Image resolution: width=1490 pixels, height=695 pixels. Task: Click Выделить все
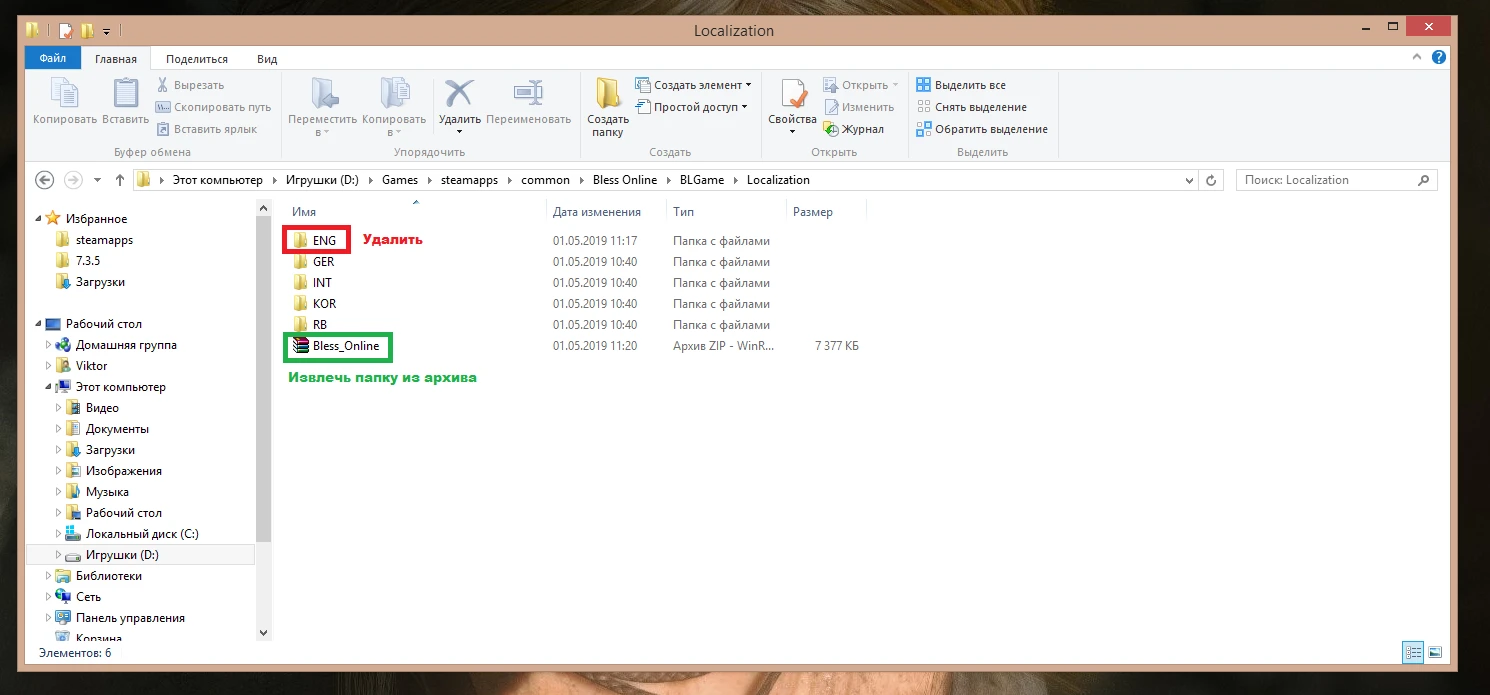tap(961, 85)
